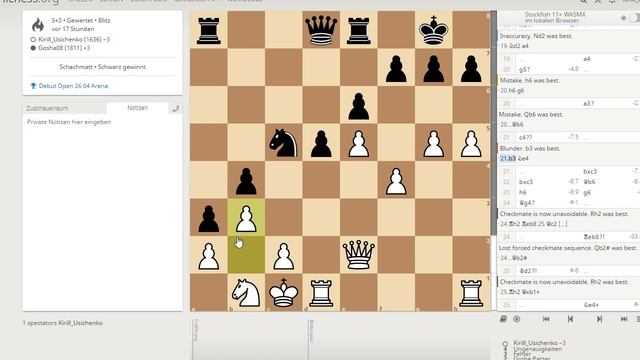The height and width of the screenshot is (360, 640).
Task: Click the black pawn on a3
Action: (x=209, y=218)
